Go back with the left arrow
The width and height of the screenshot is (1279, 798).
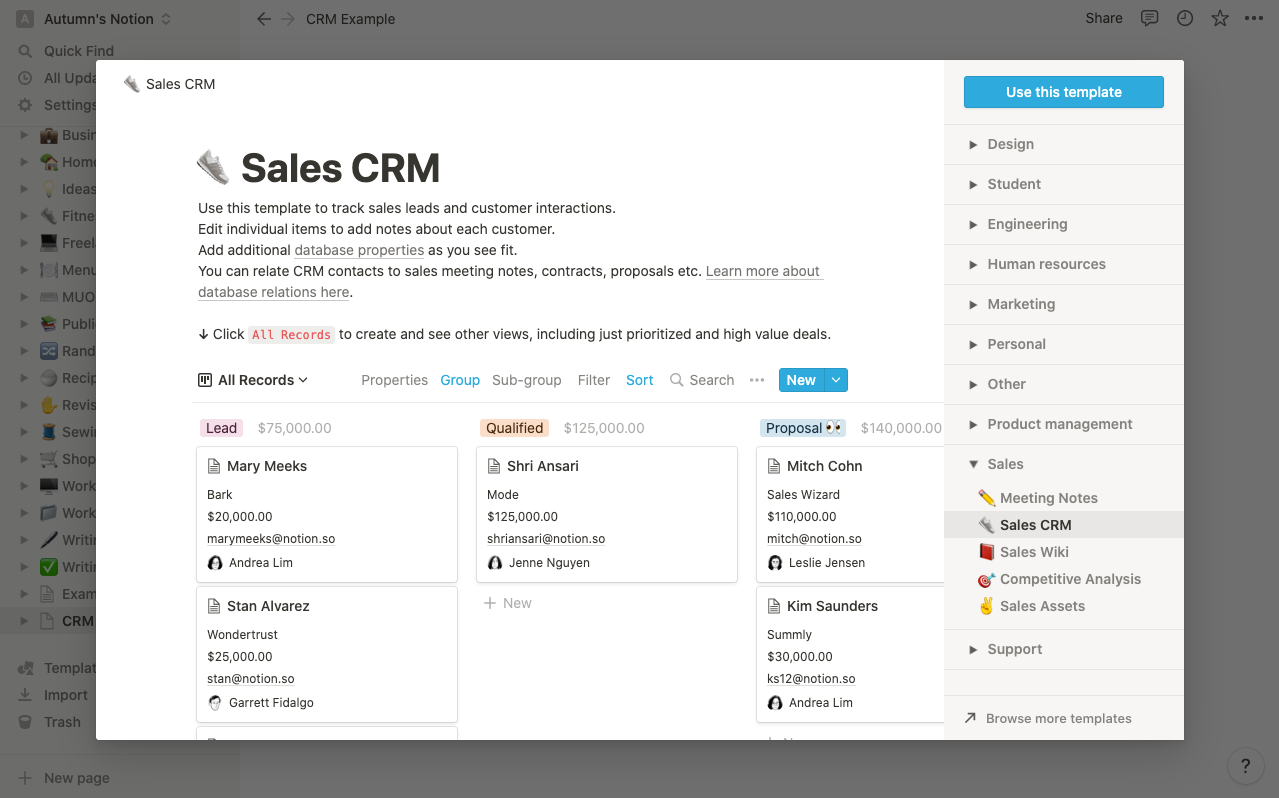(x=264, y=19)
